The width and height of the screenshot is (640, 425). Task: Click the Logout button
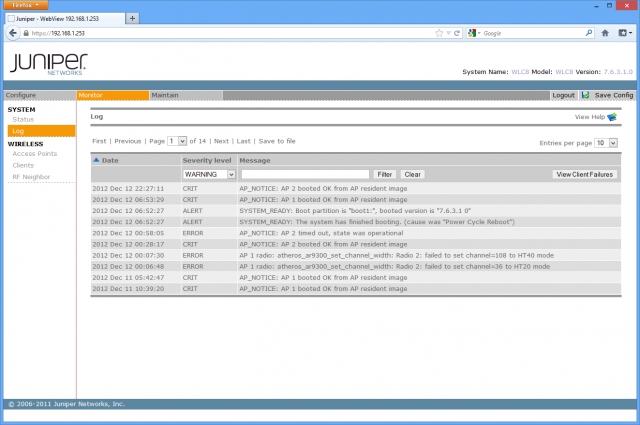coord(563,95)
